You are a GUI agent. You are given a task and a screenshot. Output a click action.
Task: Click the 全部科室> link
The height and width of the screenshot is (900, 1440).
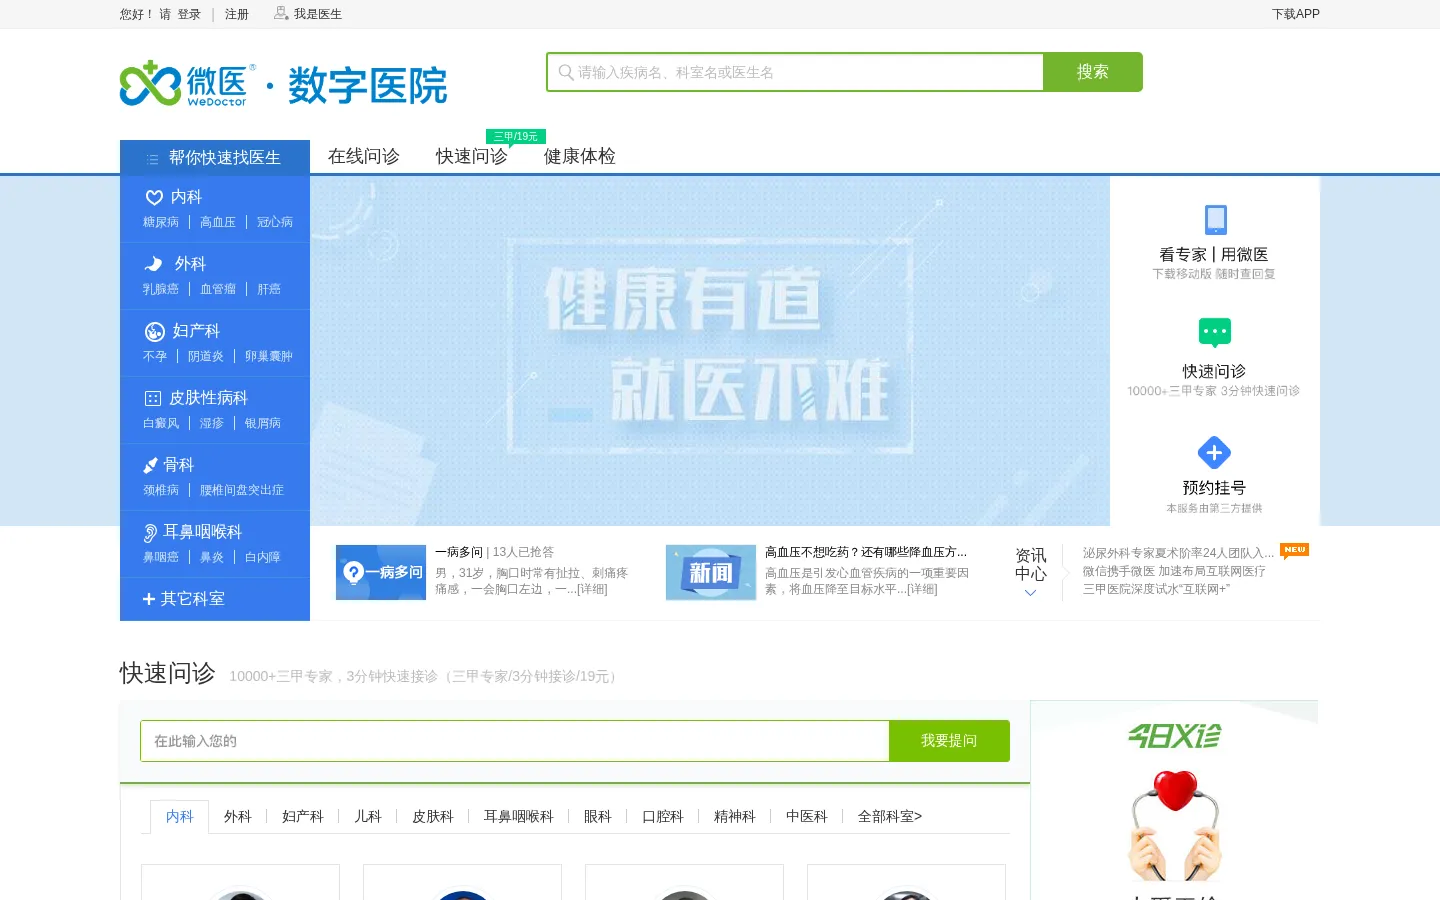click(x=890, y=816)
